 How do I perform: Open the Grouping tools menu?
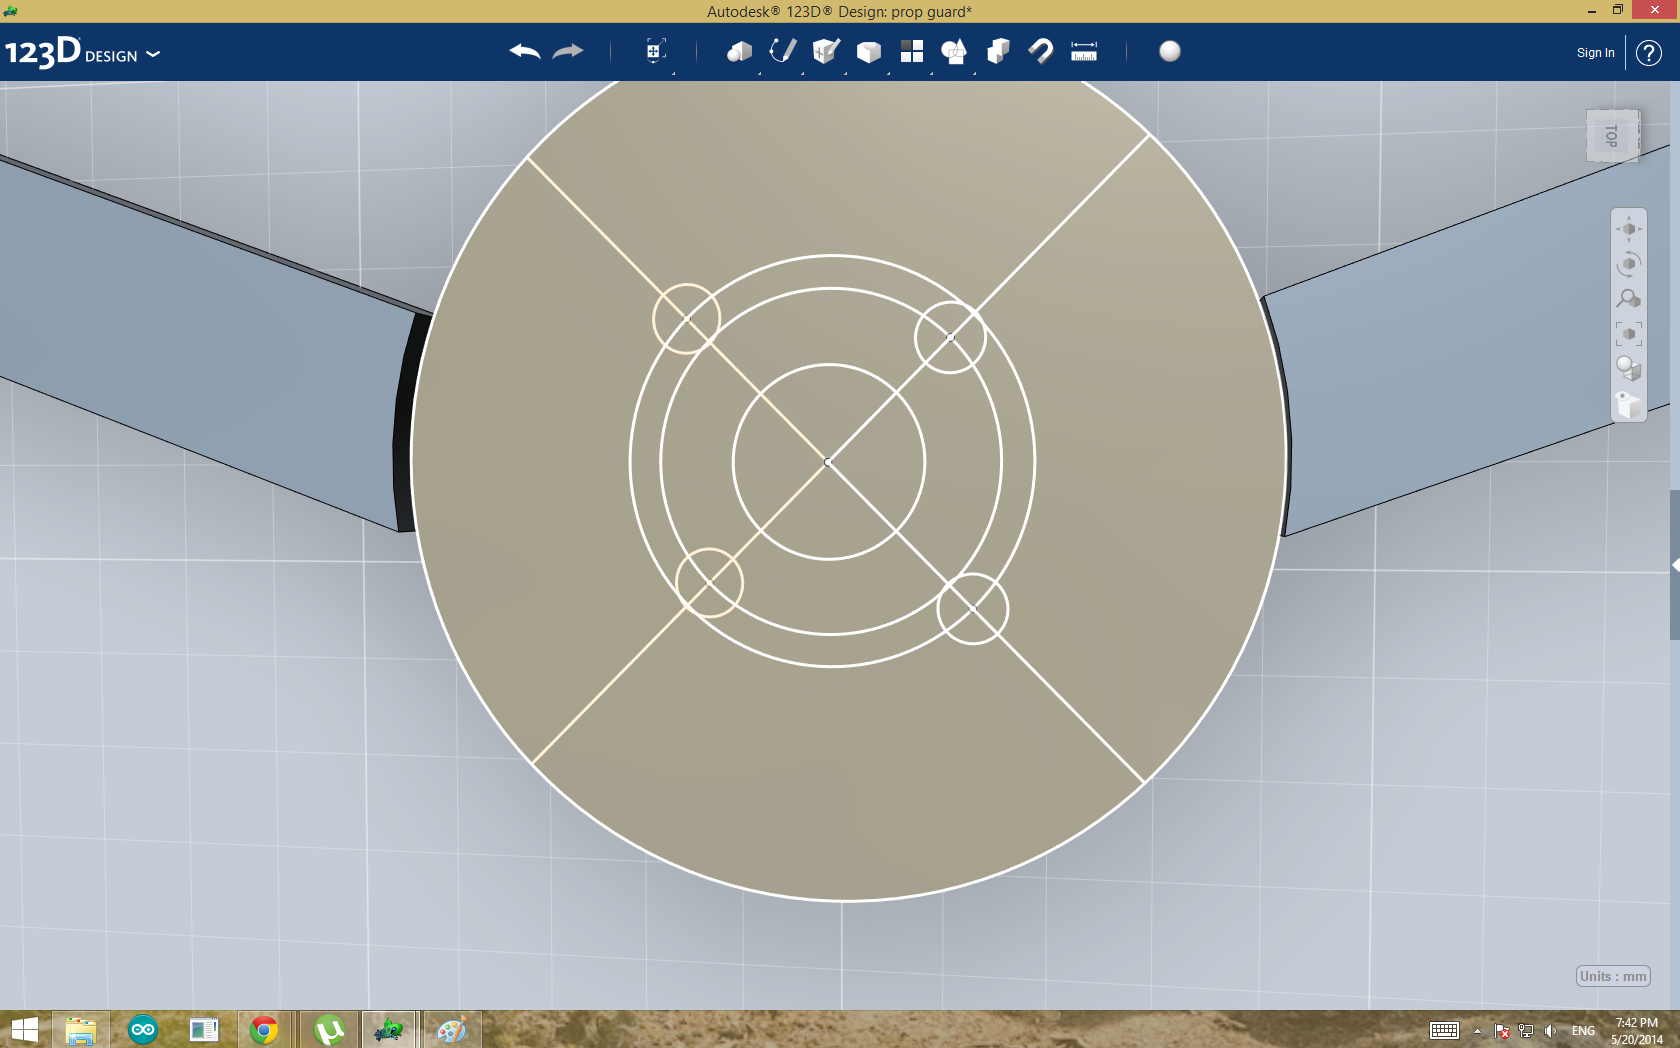(x=955, y=52)
